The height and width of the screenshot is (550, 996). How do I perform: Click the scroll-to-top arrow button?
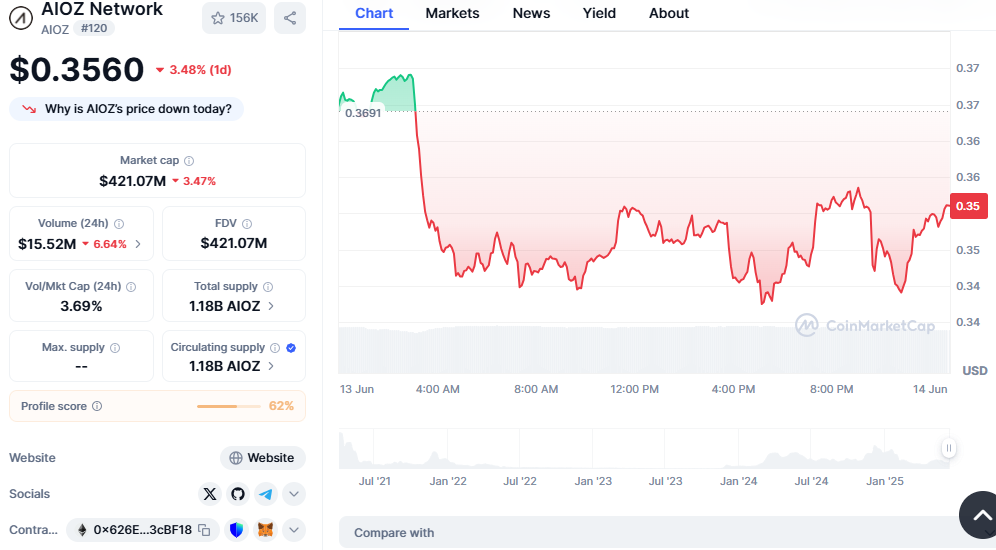pos(977,515)
